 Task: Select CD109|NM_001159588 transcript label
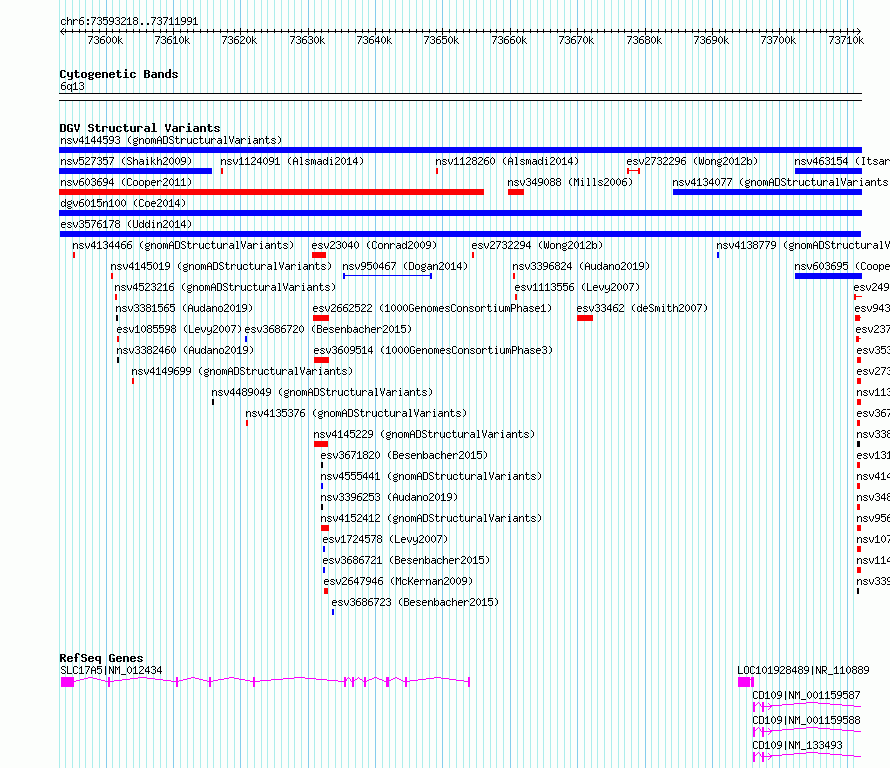[x=806, y=720]
